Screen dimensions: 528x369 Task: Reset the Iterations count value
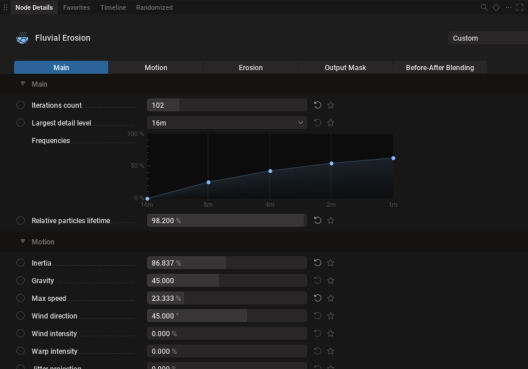pyautogui.click(x=317, y=105)
